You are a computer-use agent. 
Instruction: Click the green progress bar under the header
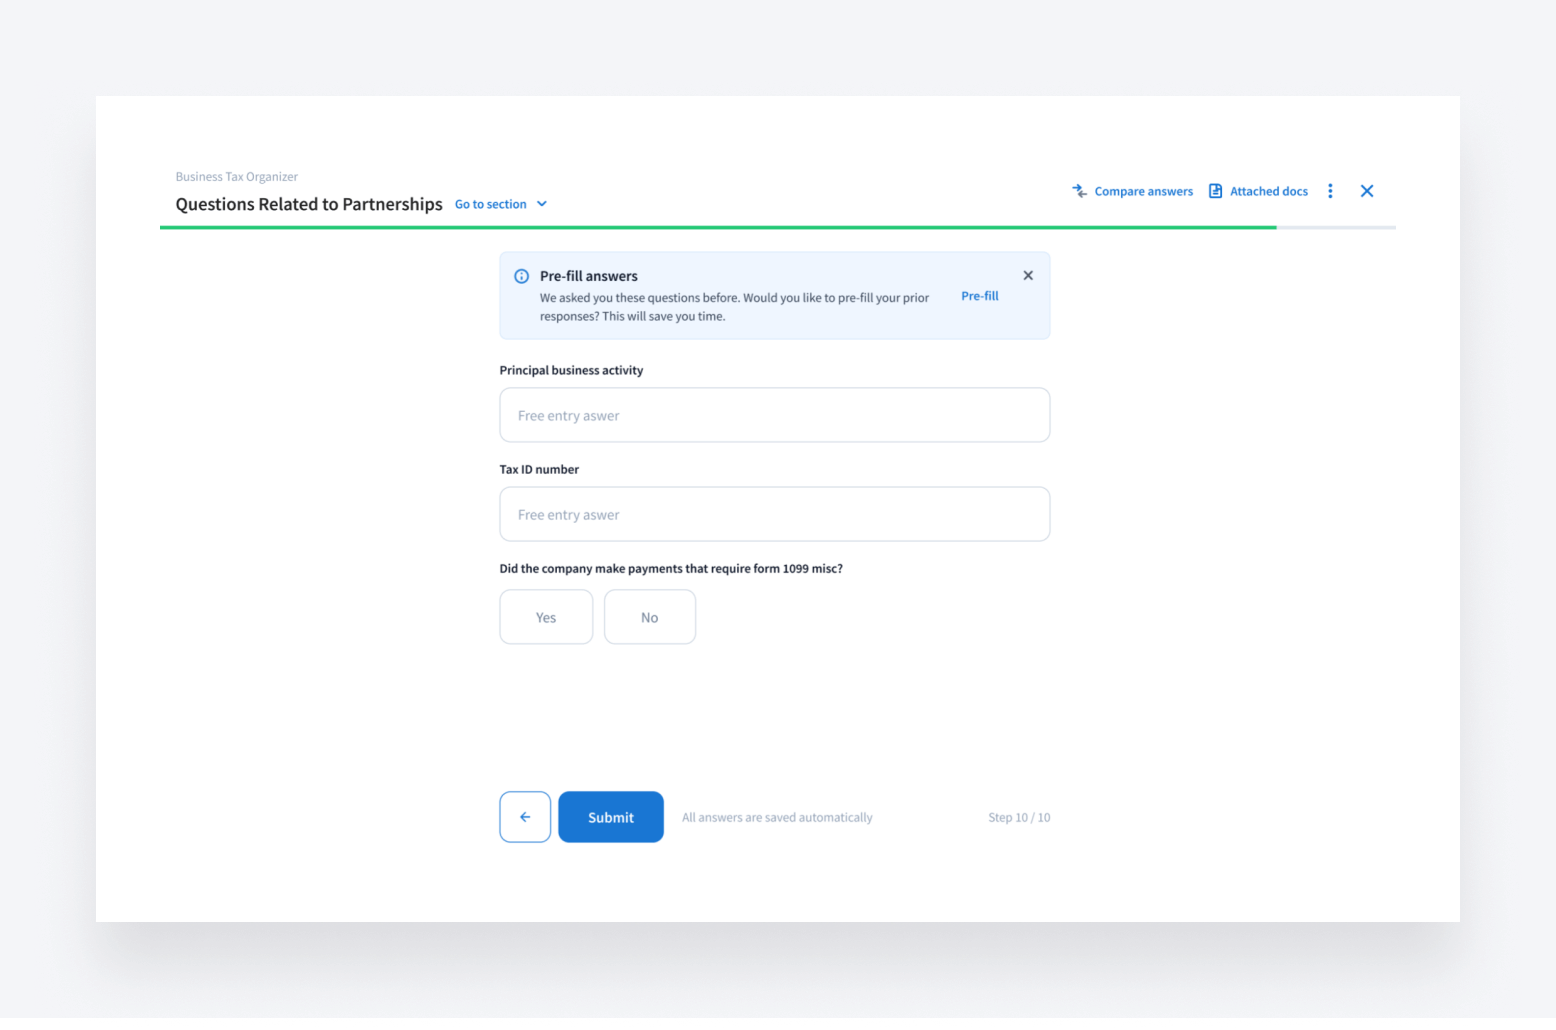click(717, 228)
